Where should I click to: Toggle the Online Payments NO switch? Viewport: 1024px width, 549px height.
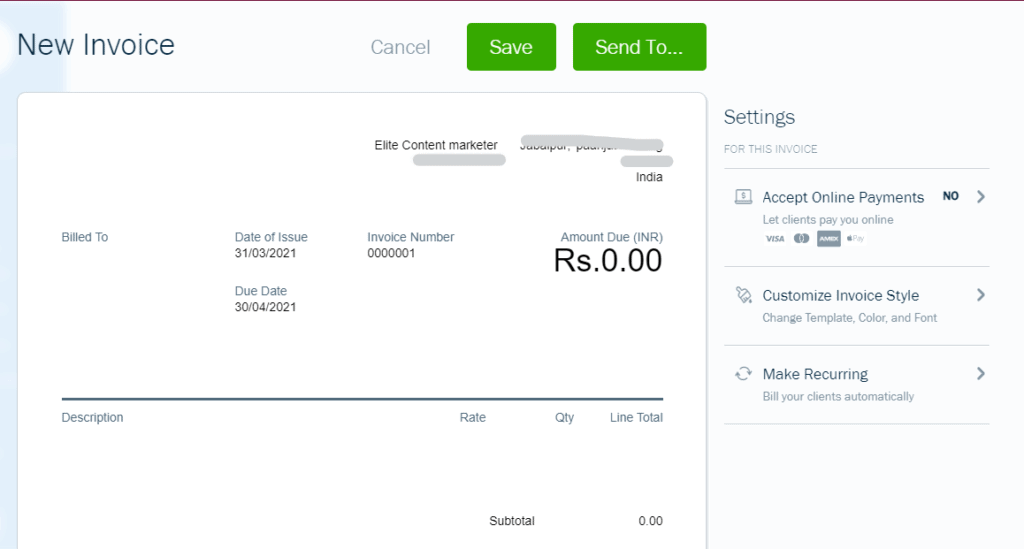[950, 196]
